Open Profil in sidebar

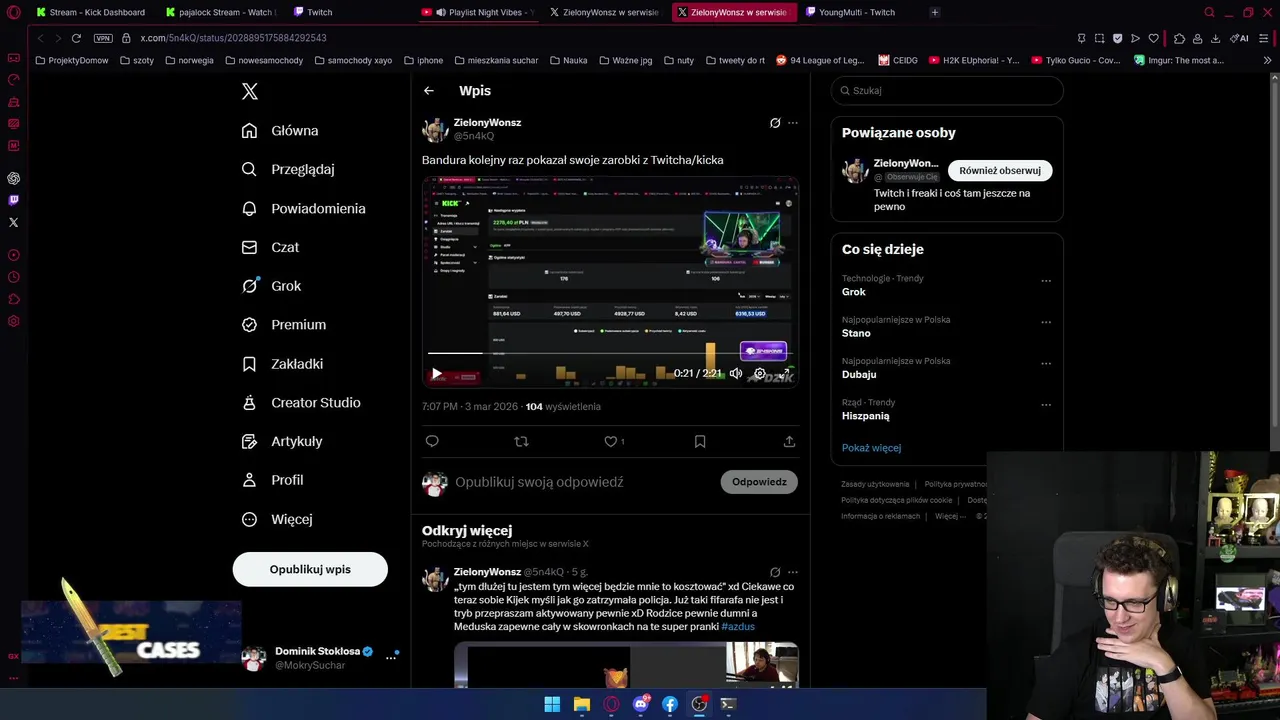click(272, 480)
